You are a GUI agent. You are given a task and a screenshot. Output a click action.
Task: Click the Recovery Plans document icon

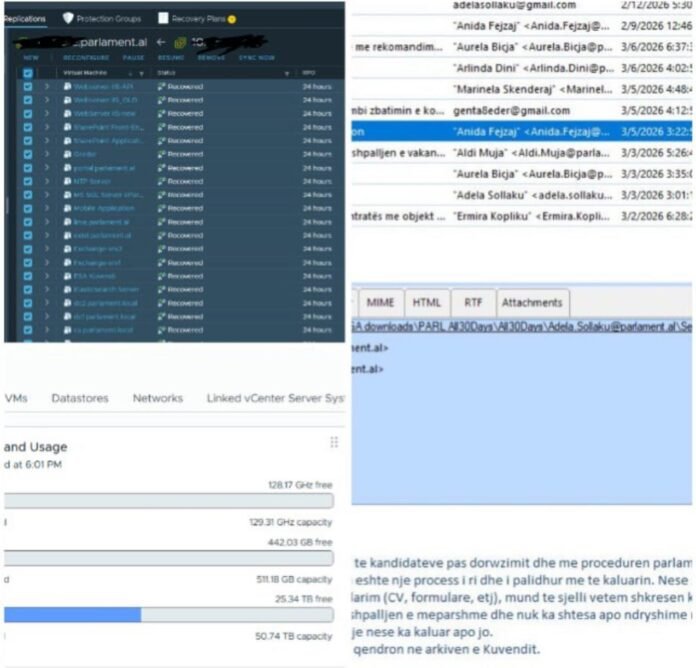click(x=162, y=18)
